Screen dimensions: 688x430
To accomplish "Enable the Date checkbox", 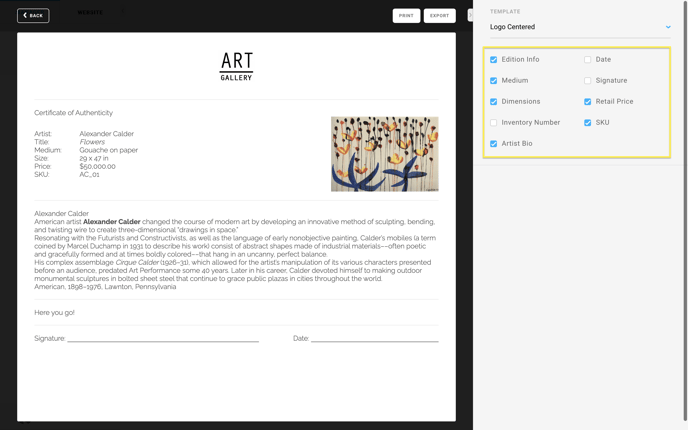I will 588,60.
